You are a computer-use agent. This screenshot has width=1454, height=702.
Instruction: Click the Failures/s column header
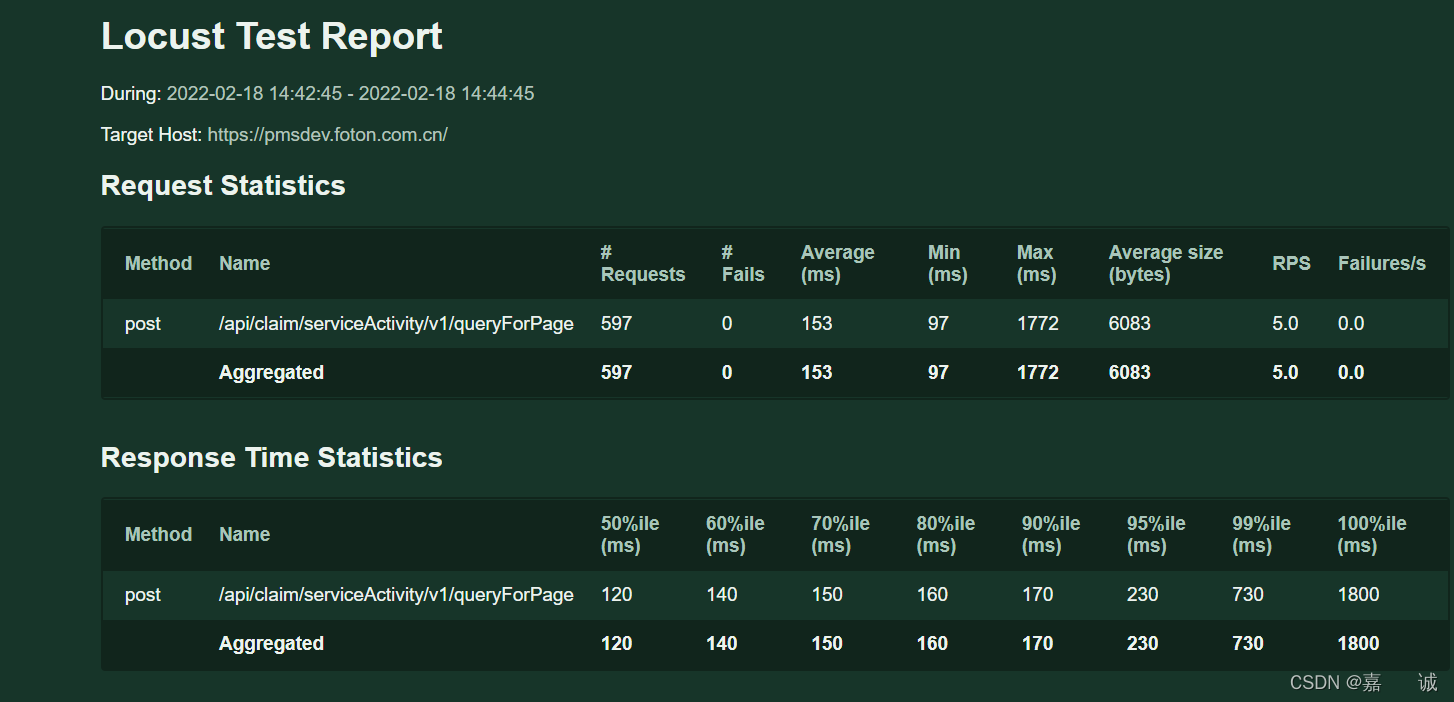point(1382,263)
